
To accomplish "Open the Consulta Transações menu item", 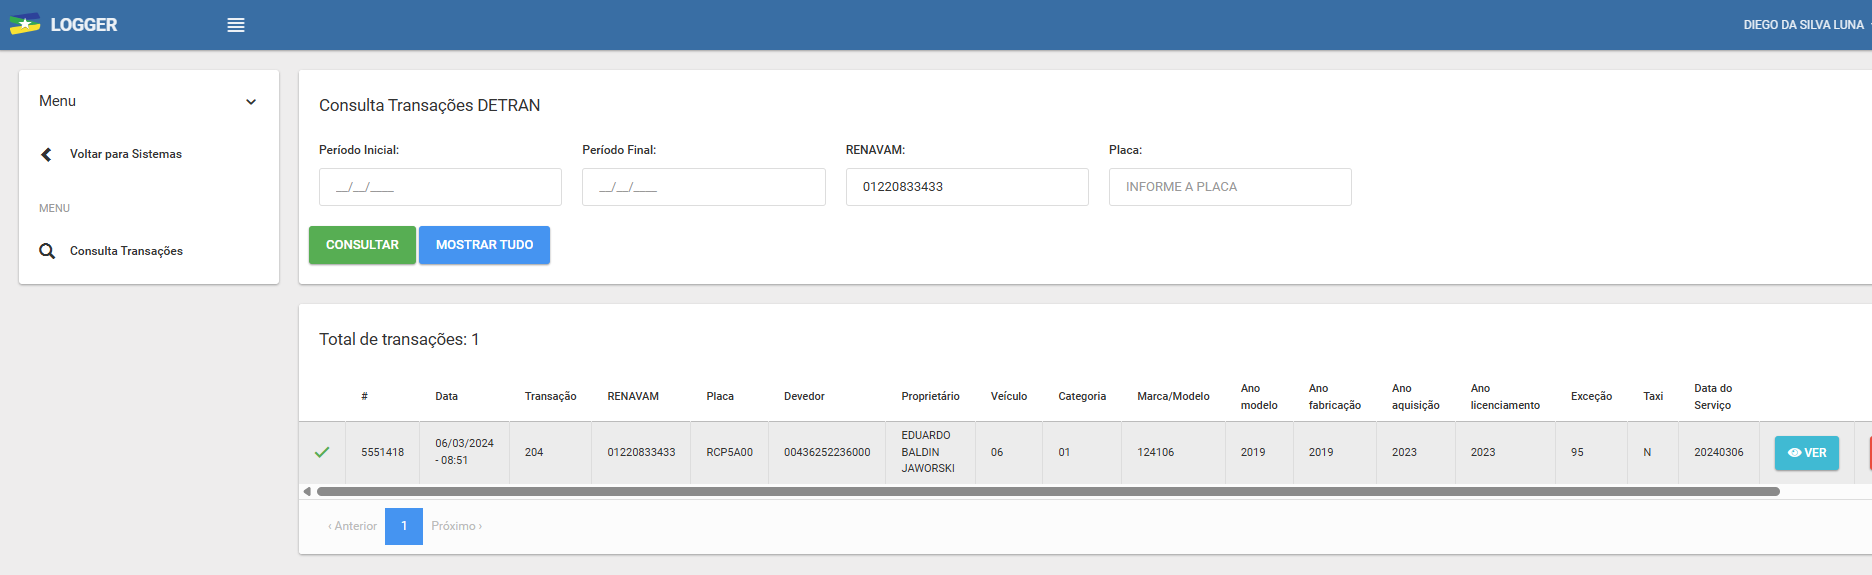I will pyautogui.click(x=126, y=251).
